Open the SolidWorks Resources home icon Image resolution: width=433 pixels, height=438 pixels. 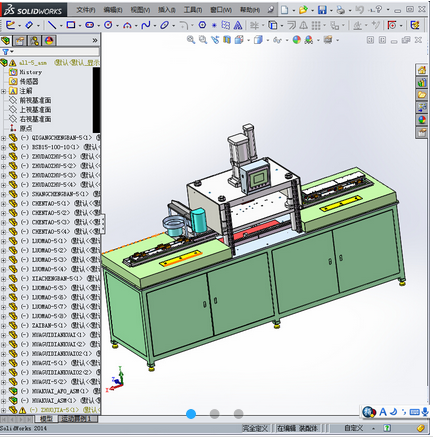pos(422,70)
